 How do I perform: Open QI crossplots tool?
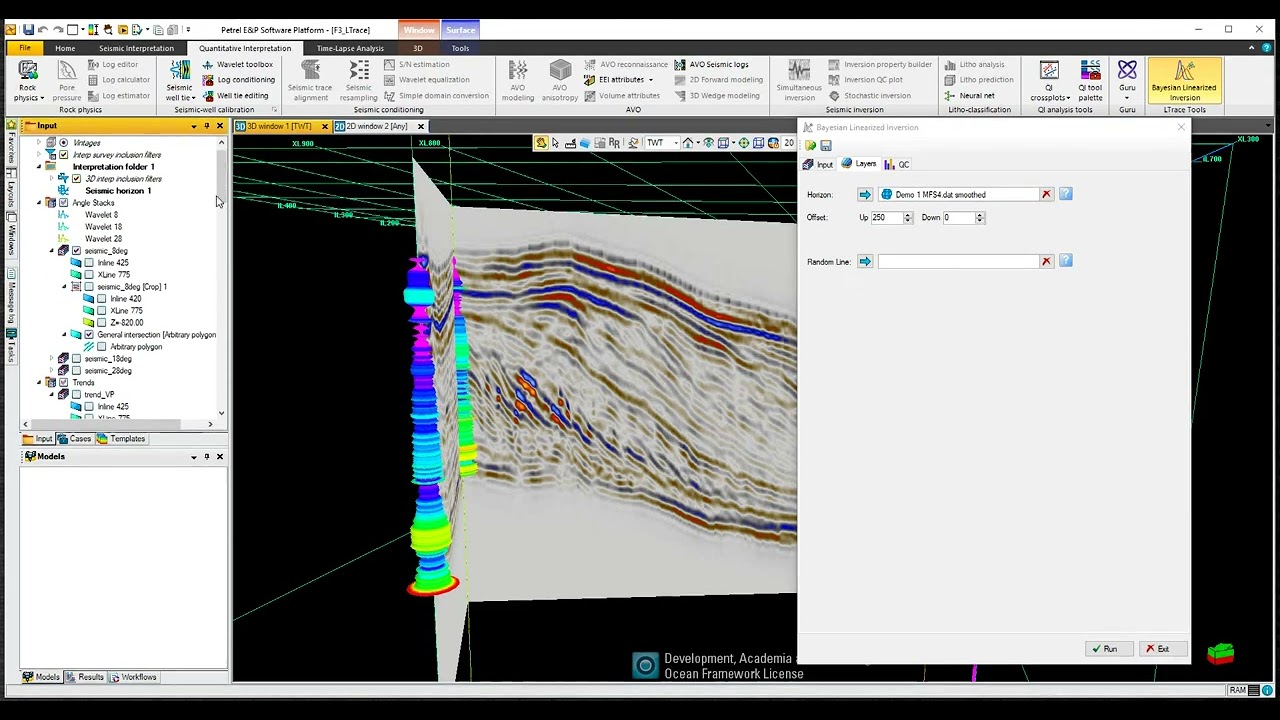tap(1049, 80)
